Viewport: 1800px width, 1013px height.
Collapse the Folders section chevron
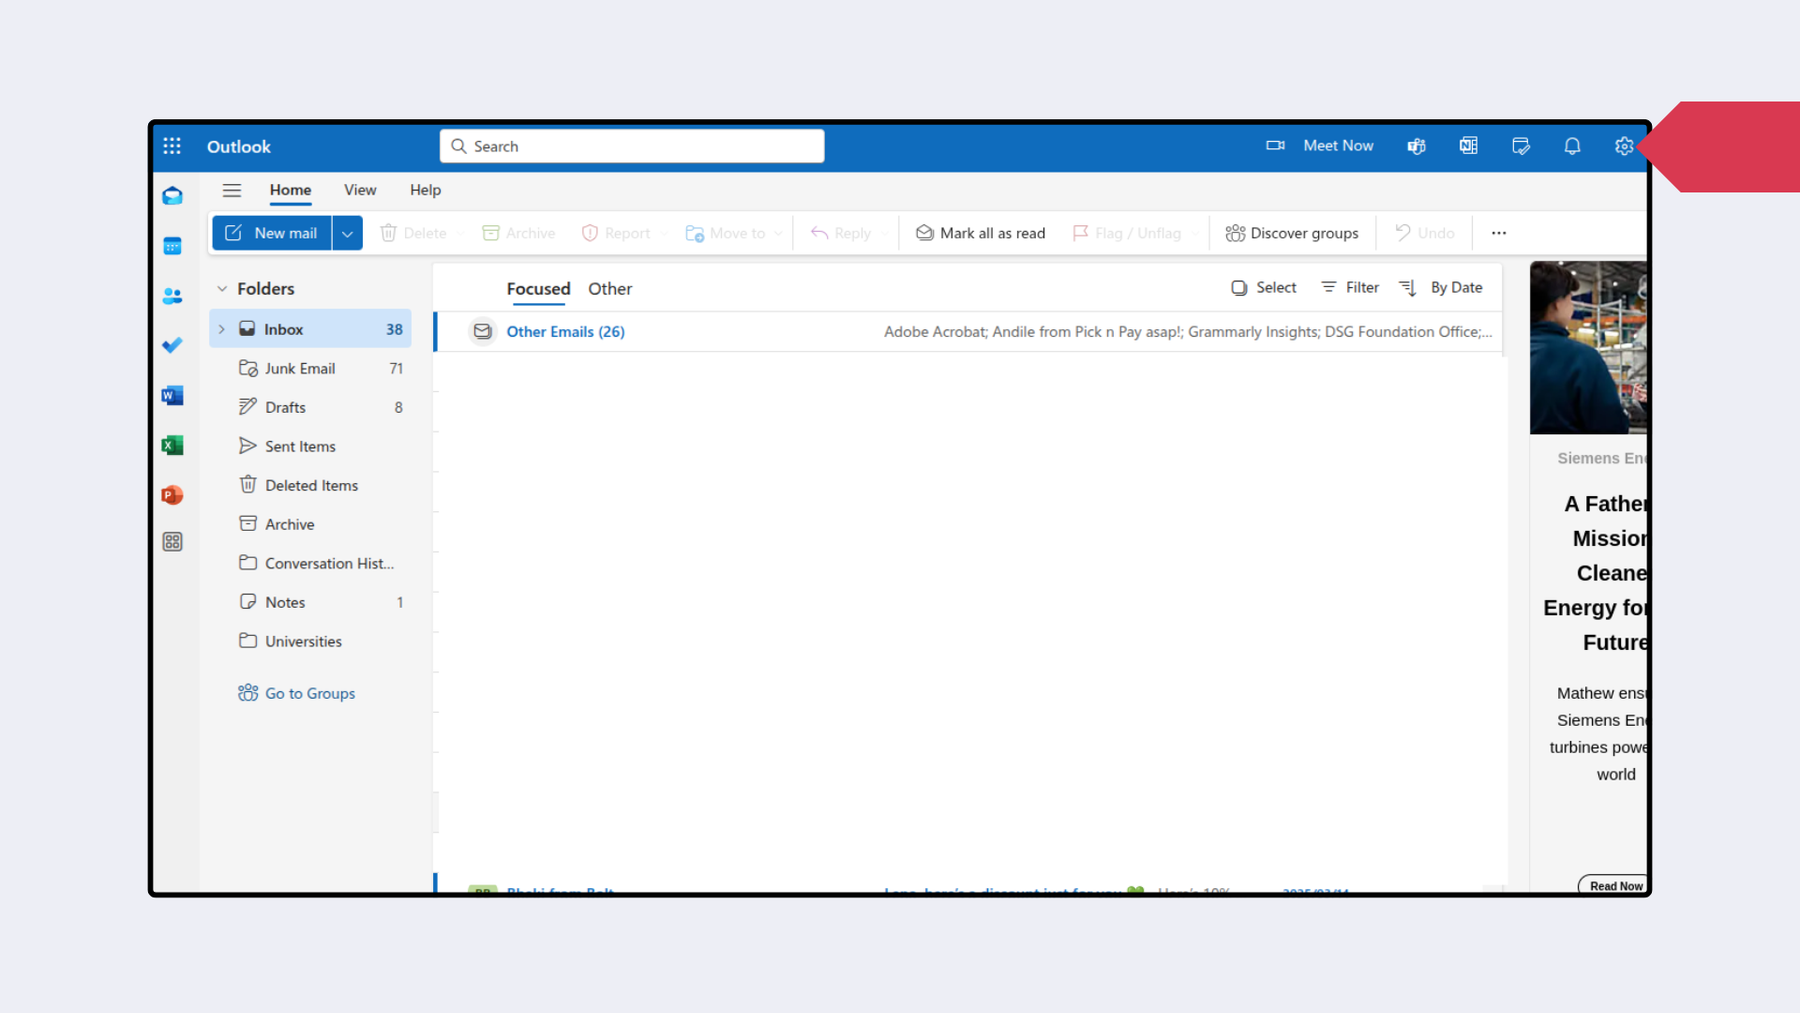[222, 289]
